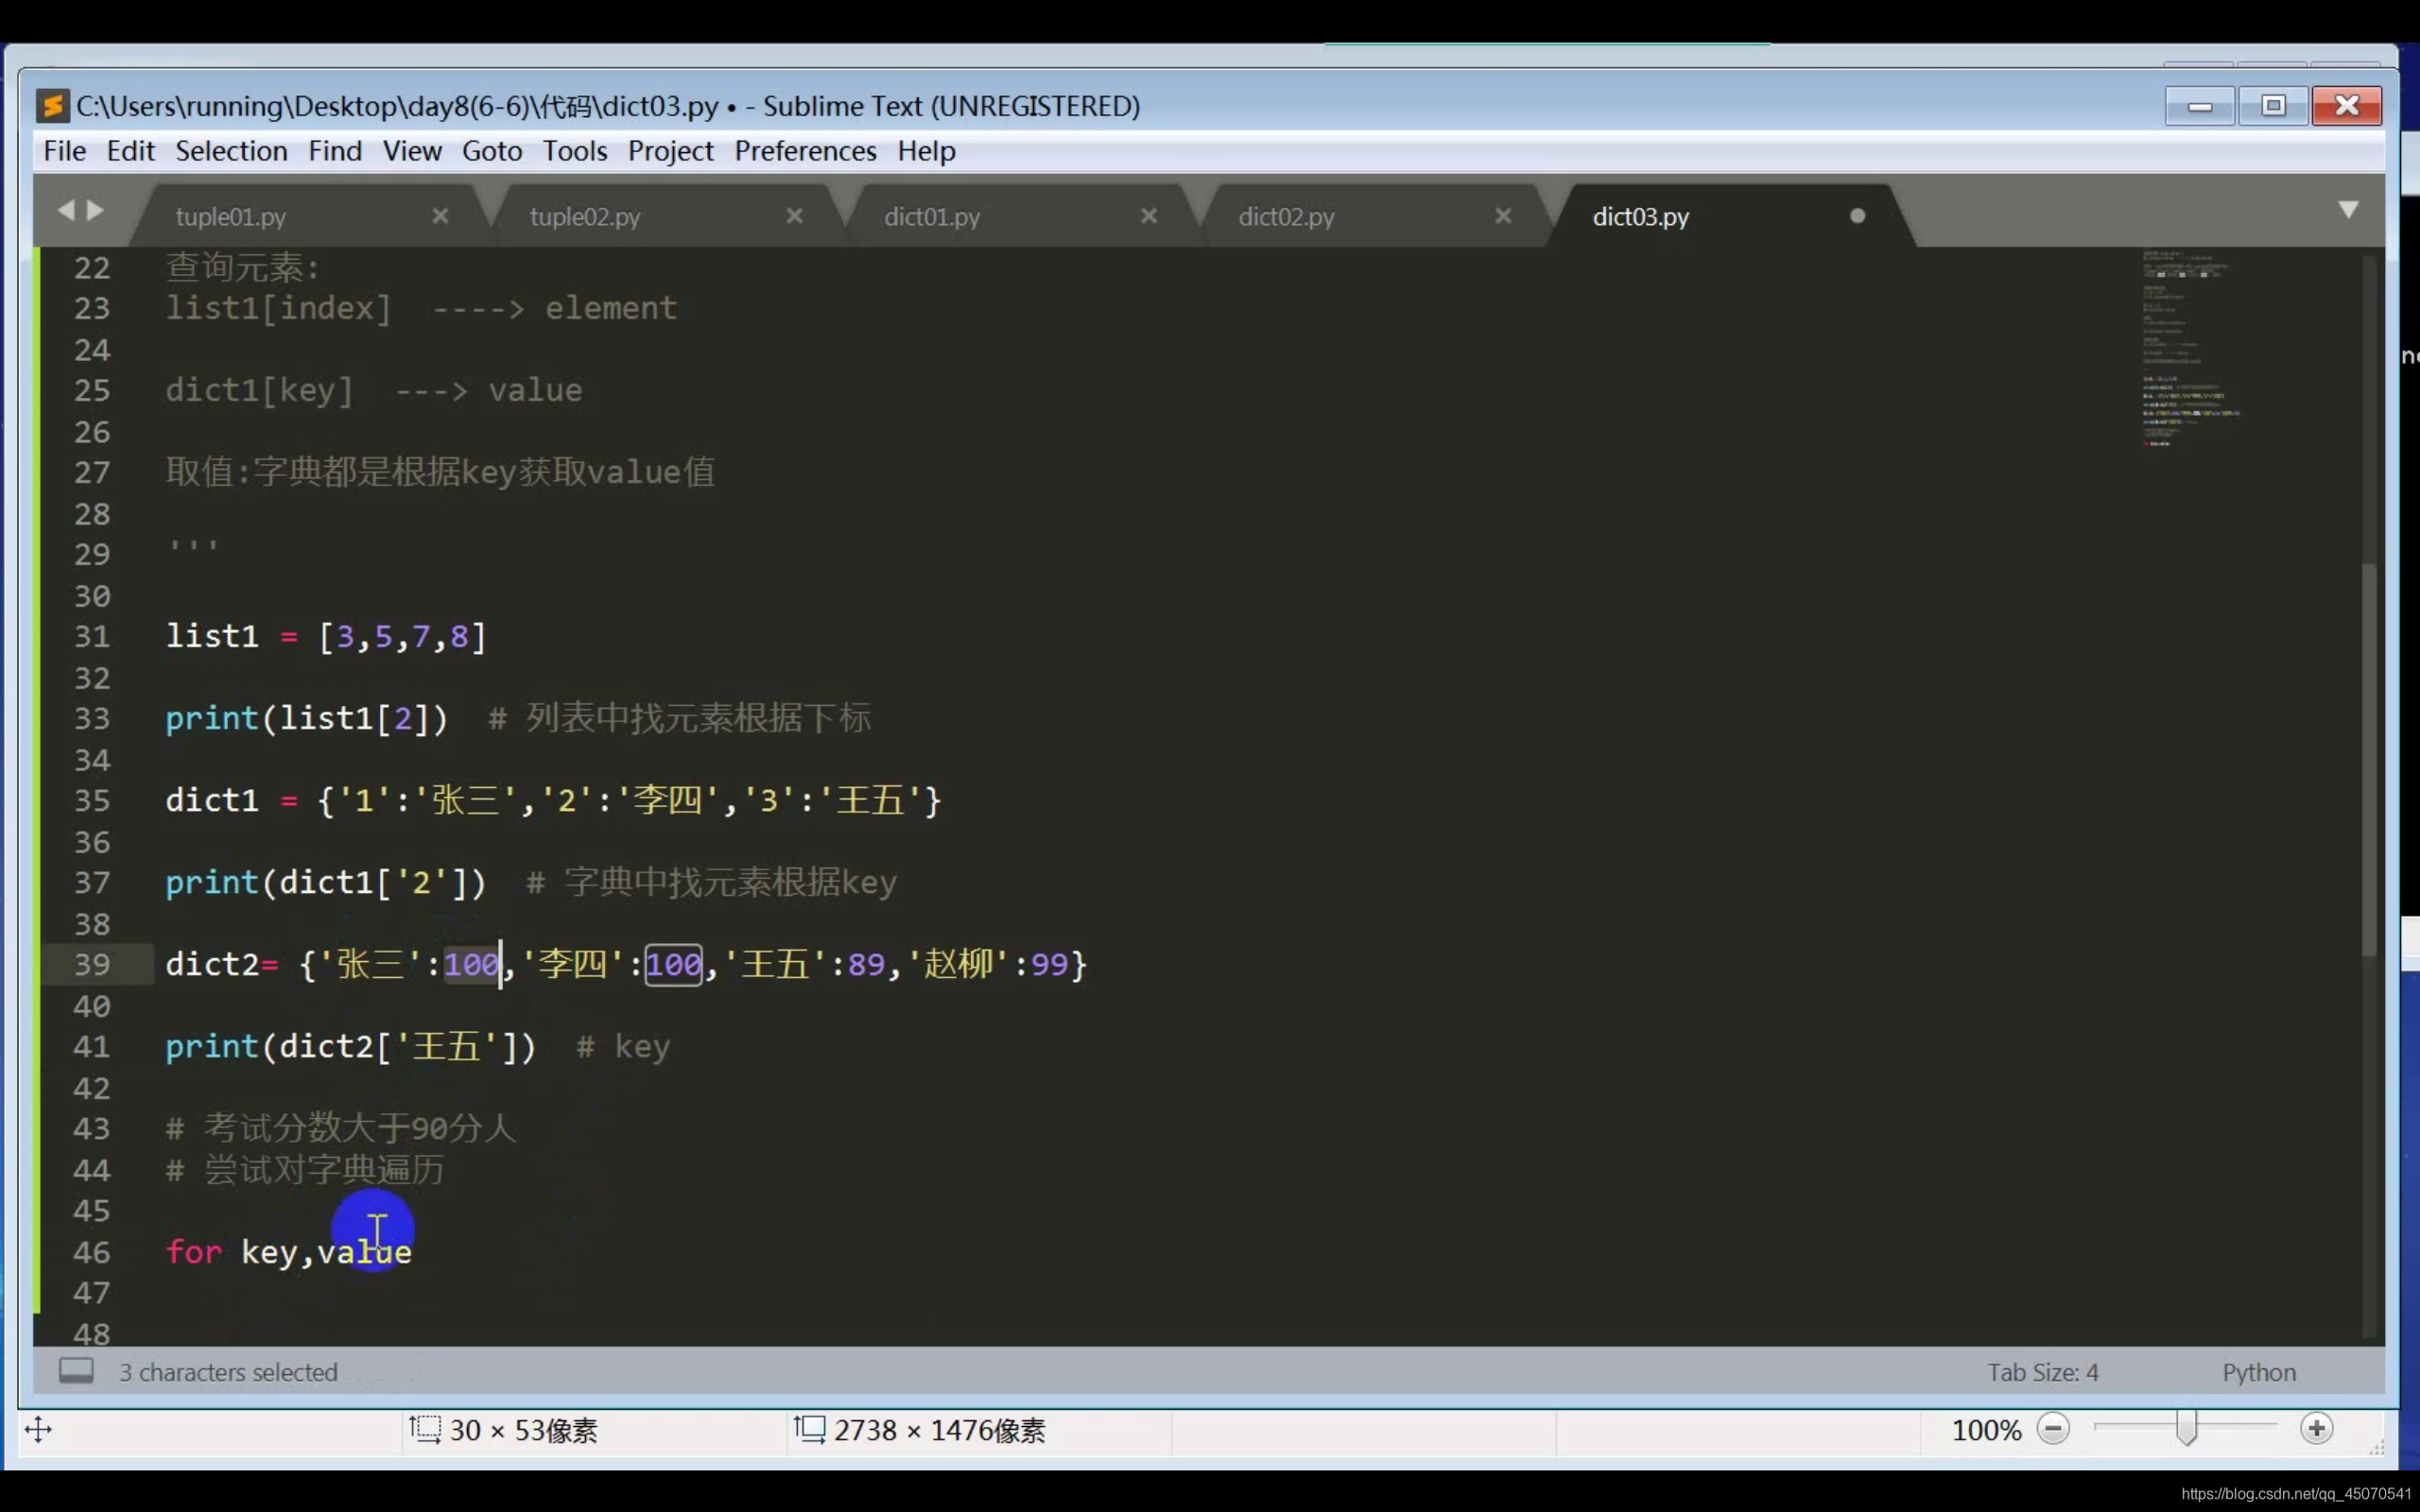Screen dimensions: 2420x1512
Task: Click the tab scroll right arrow
Action: pyautogui.click(x=96, y=210)
